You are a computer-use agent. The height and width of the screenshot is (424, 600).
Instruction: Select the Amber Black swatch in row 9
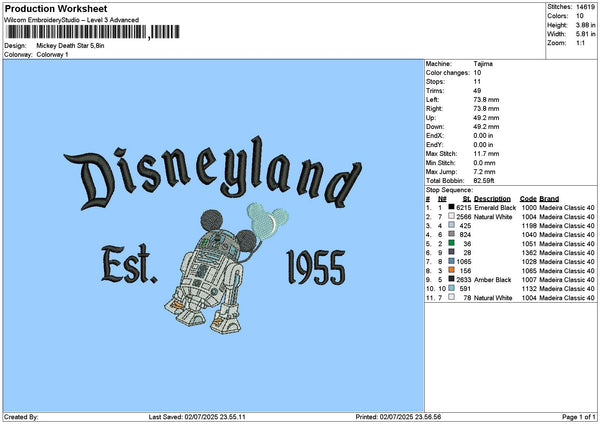[452, 279]
